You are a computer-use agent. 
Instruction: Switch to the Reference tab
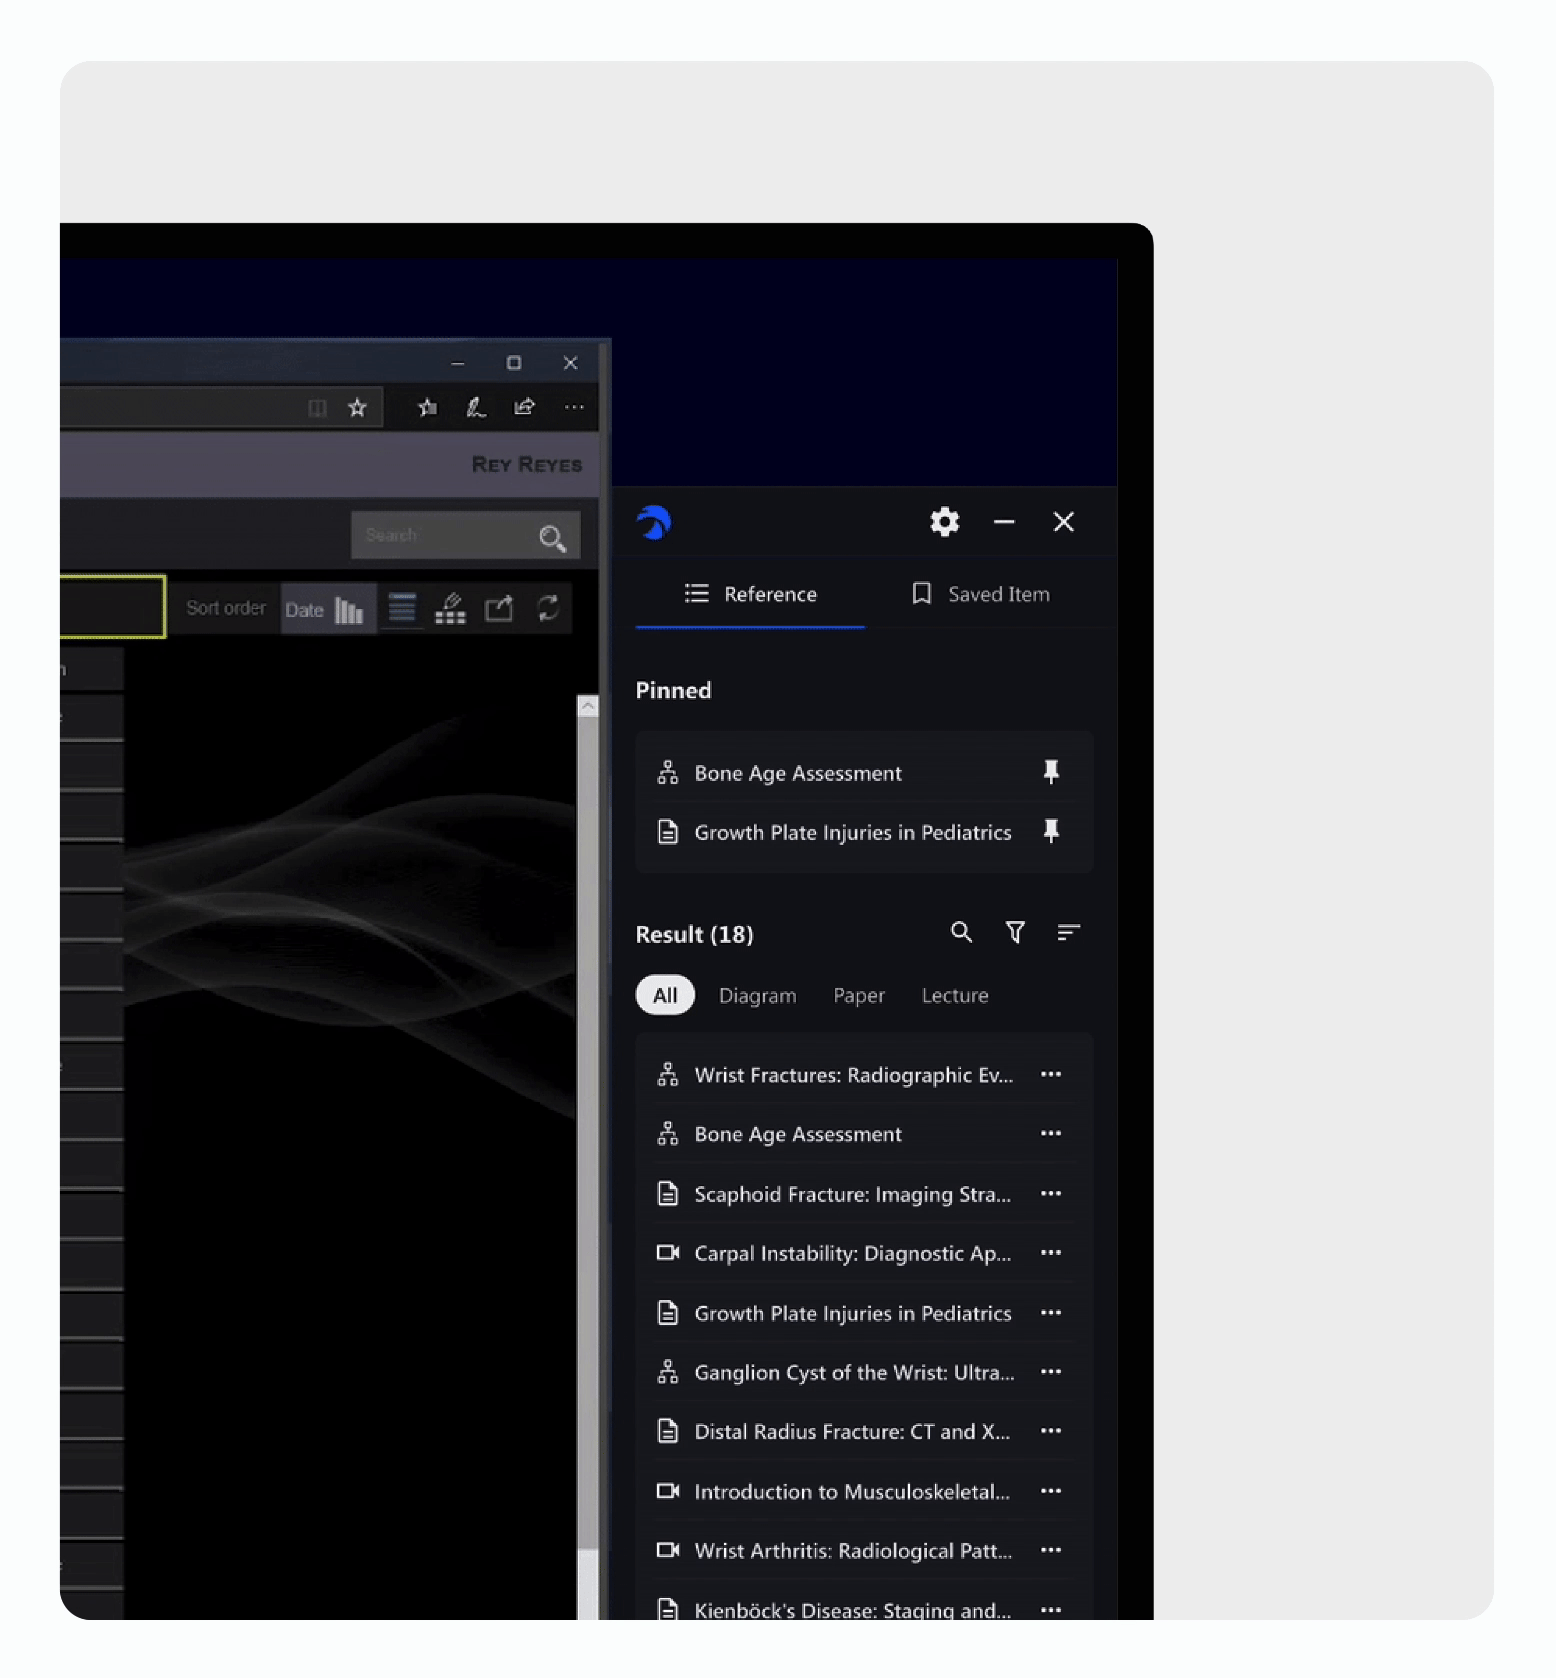point(751,594)
